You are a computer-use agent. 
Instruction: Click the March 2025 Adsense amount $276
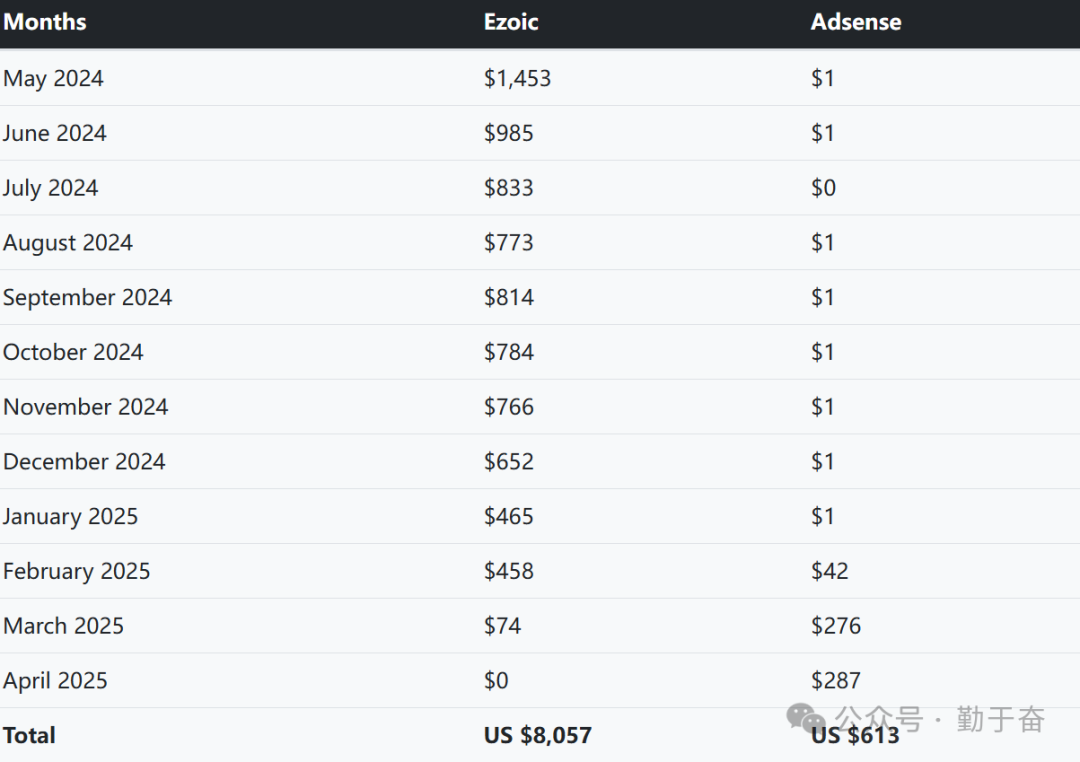click(x=836, y=626)
